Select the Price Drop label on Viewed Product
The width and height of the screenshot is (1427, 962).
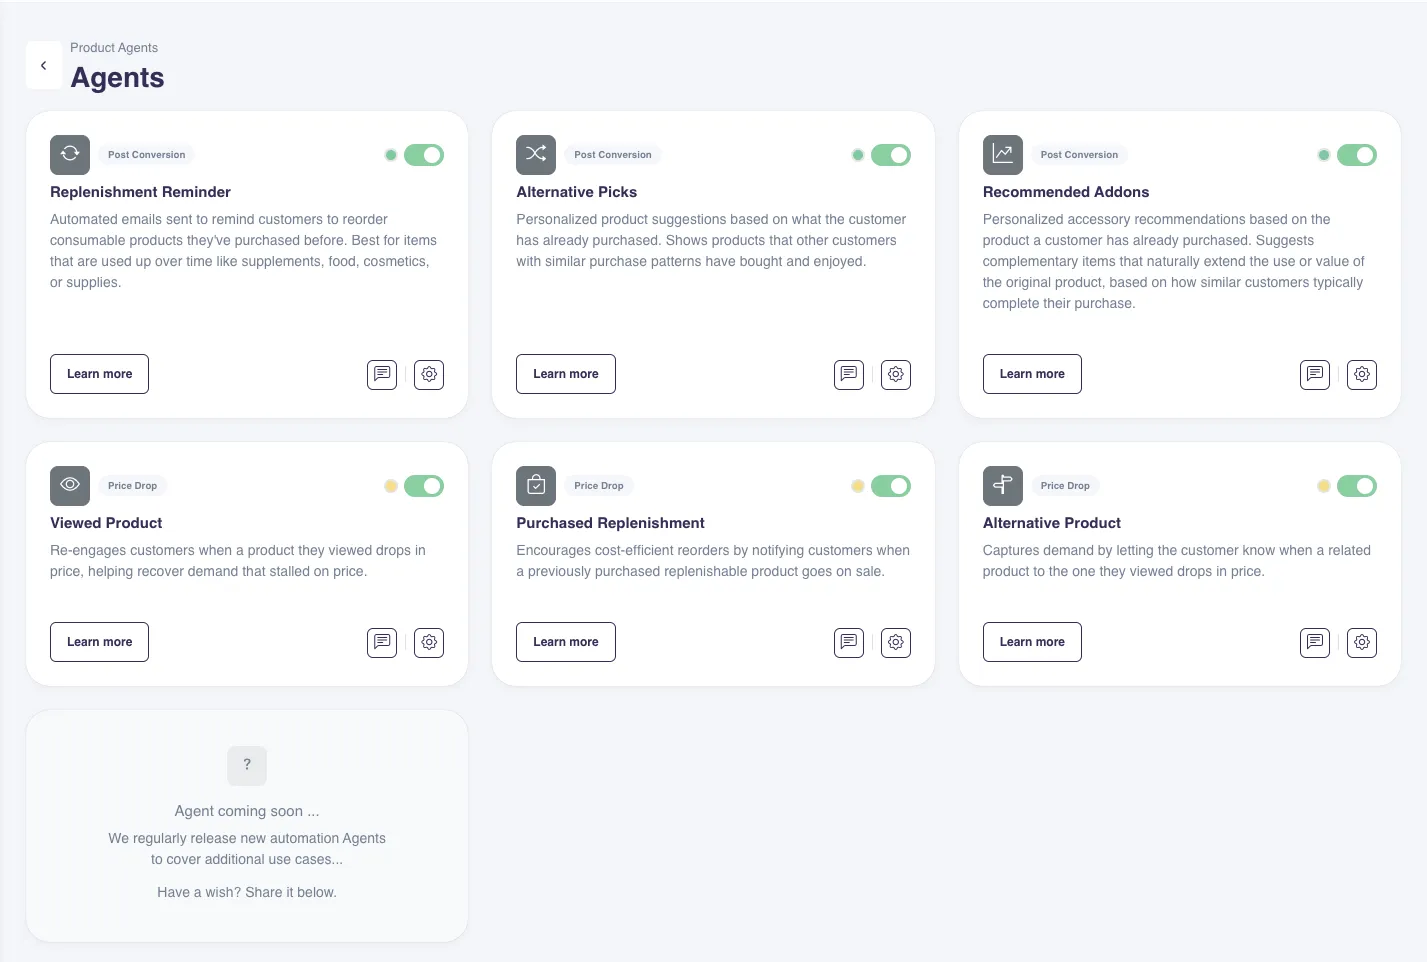(x=132, y=485)
